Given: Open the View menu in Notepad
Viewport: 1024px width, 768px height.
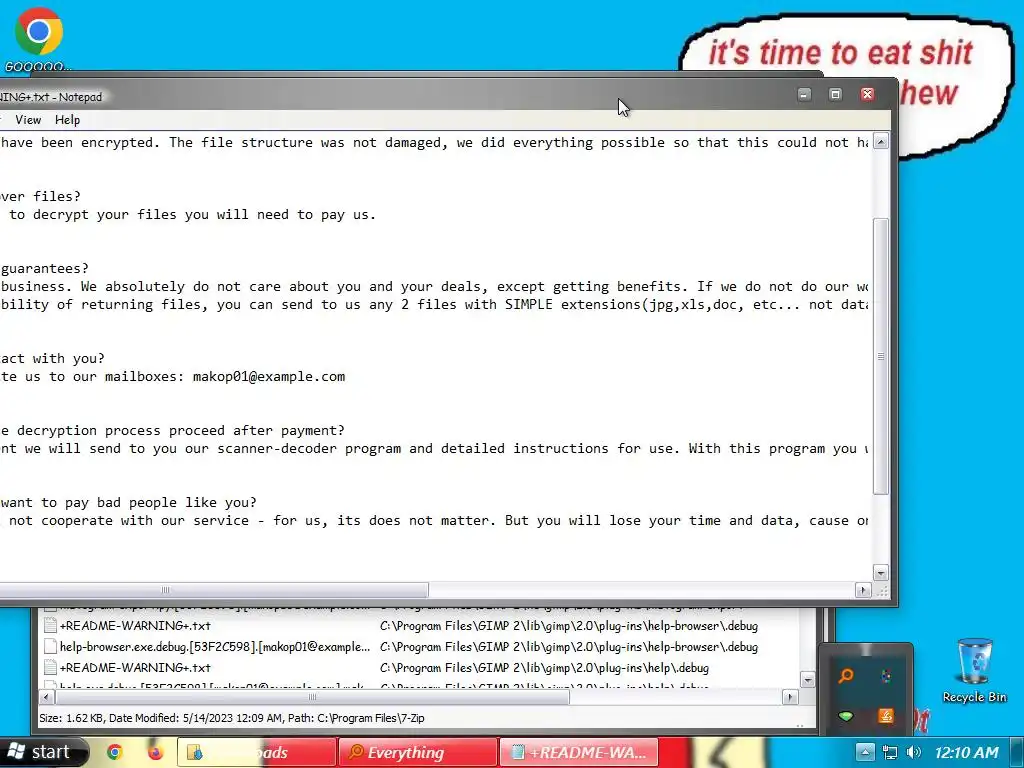Looking at the screenshot, I should click(28, 120).
